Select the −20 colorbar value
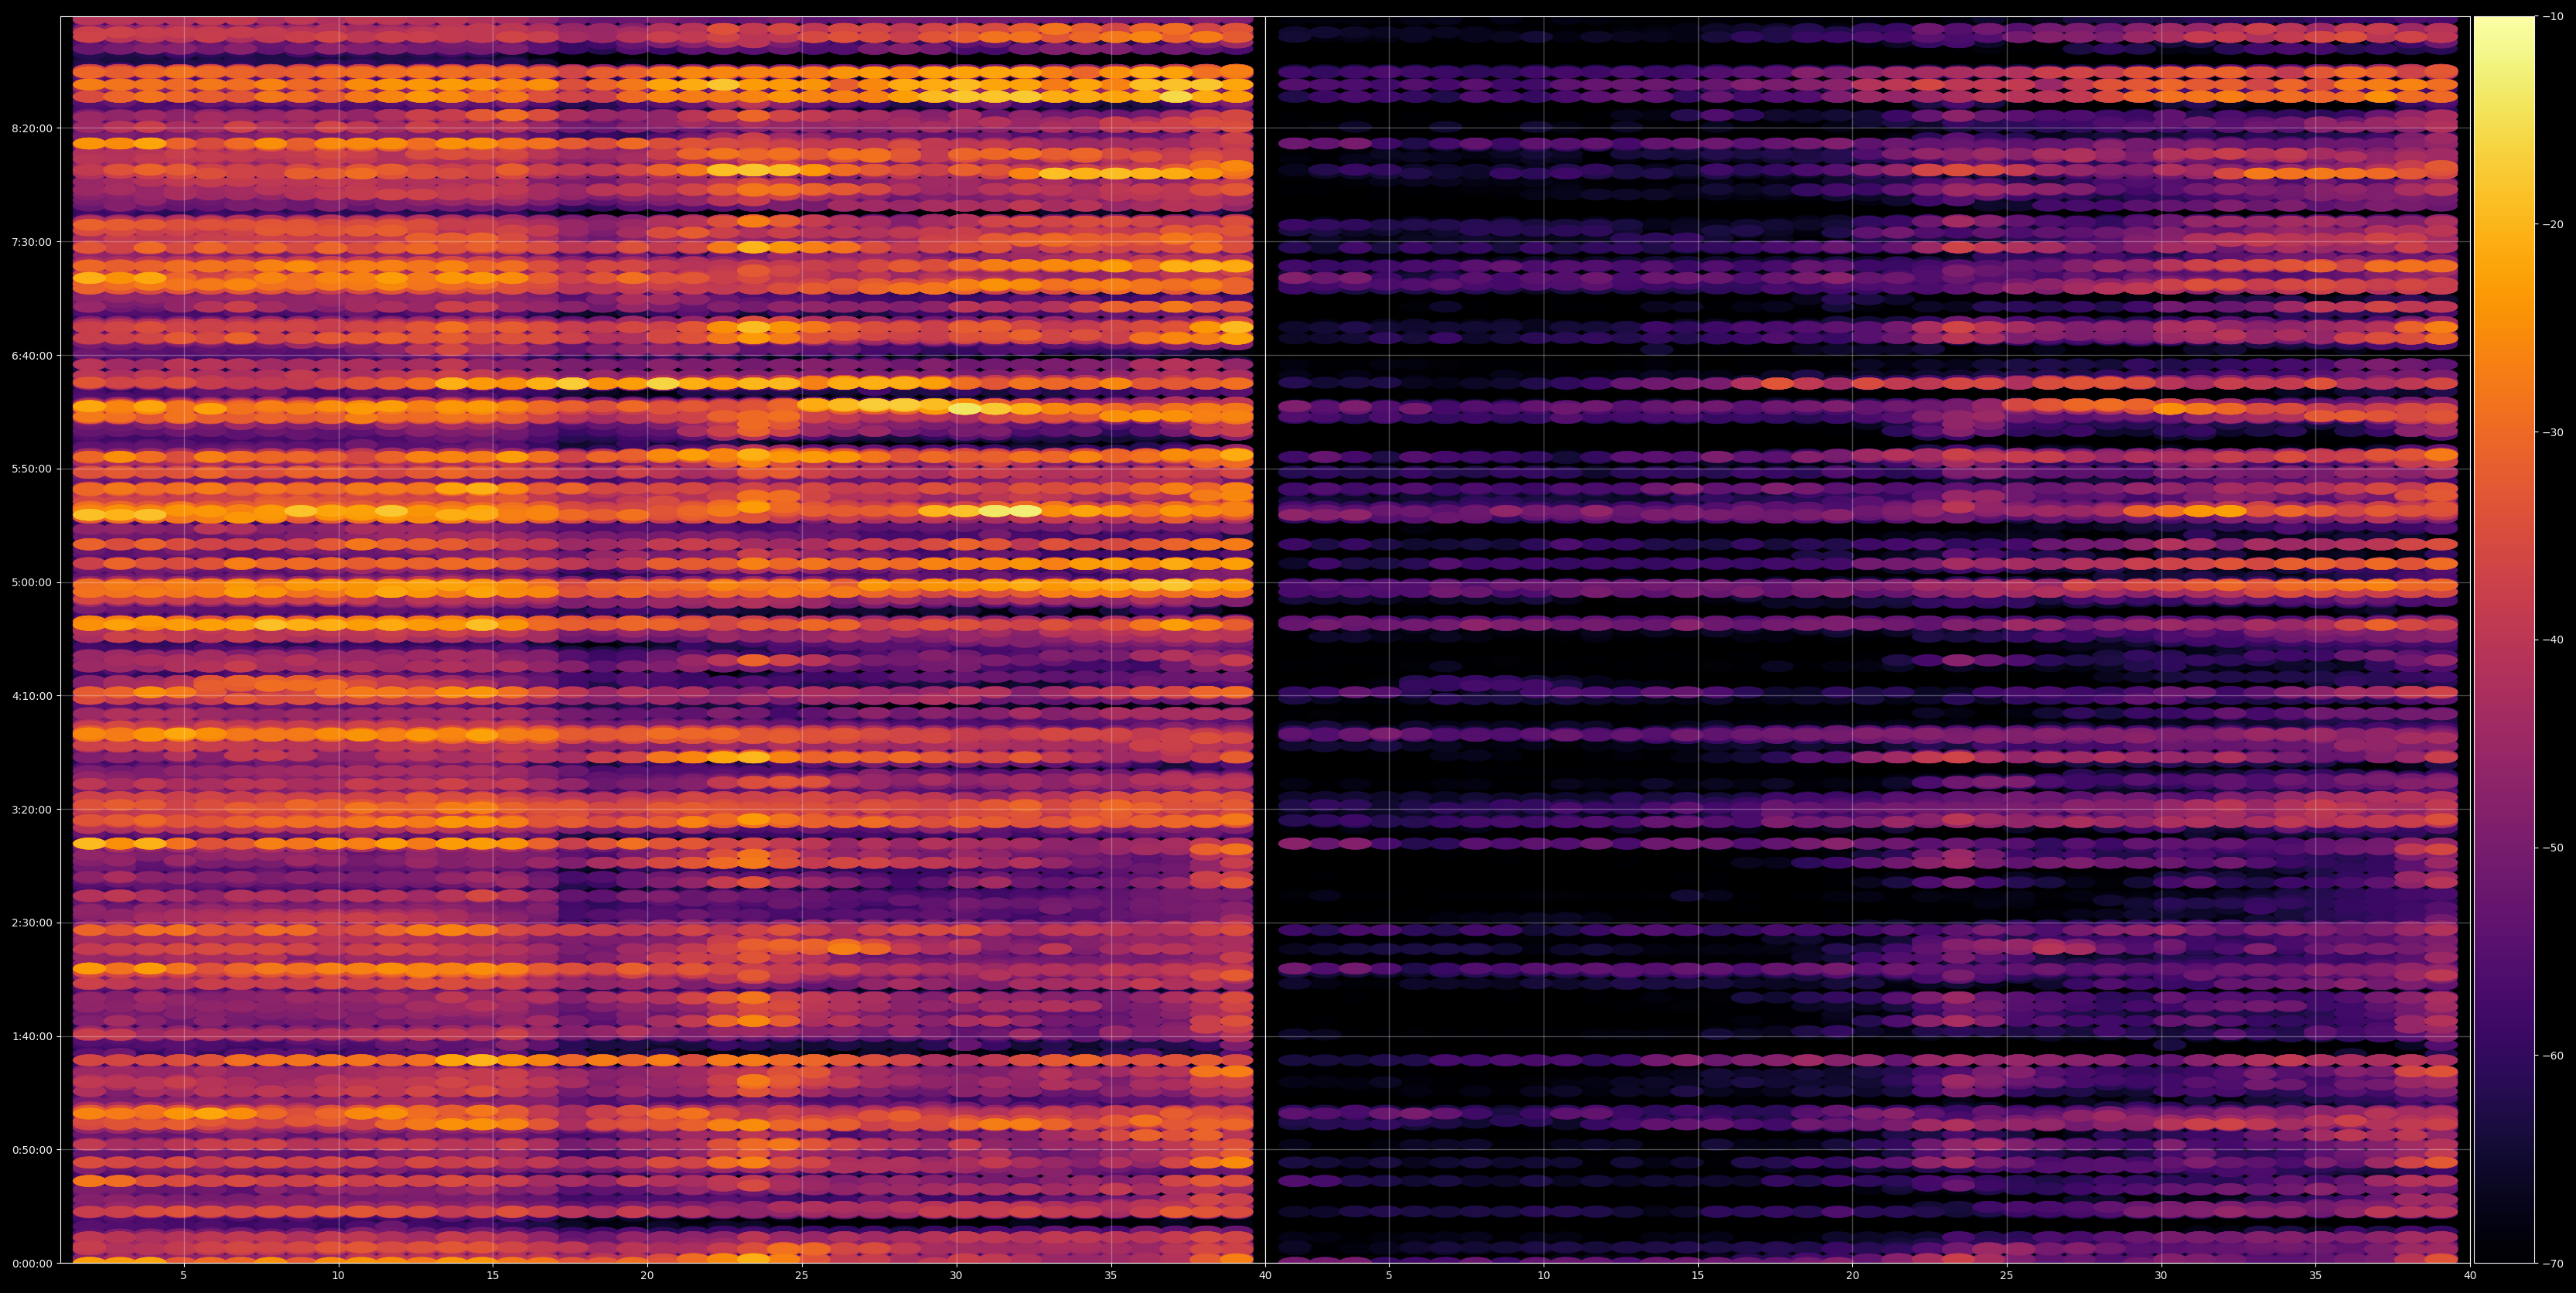 click(2552, 224)
